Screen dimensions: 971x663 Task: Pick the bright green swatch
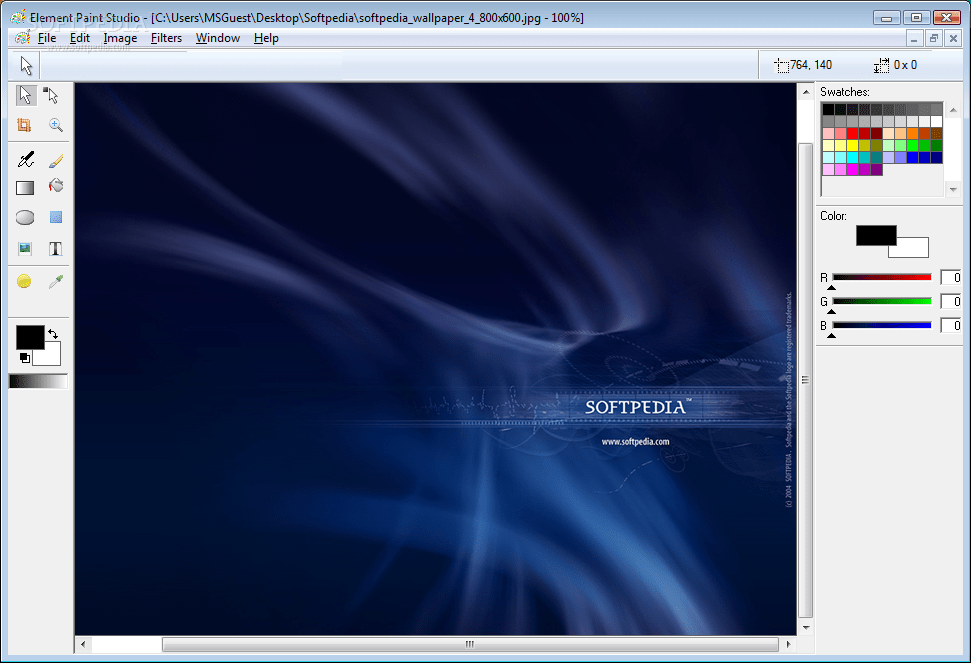[x=913, y=145]
